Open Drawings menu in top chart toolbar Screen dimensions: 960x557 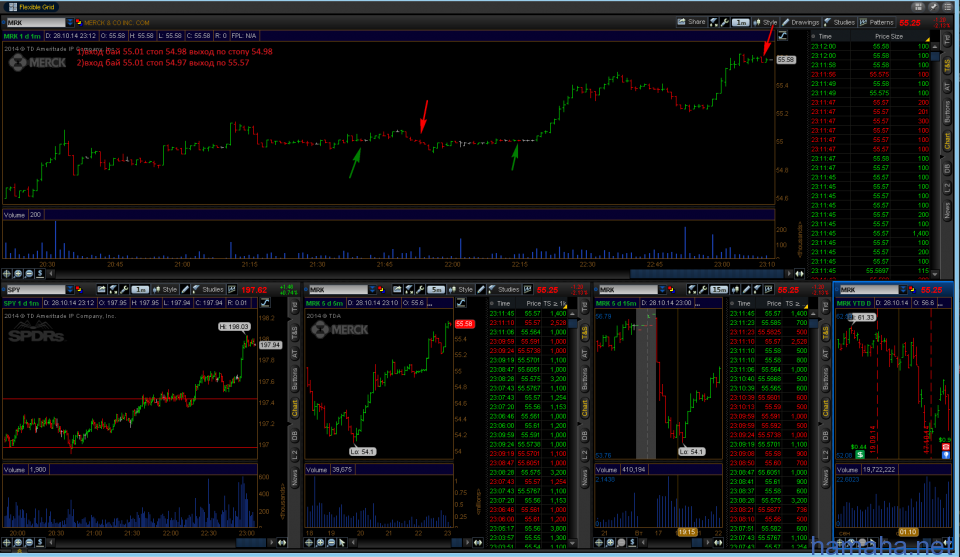tap(800, 23)
